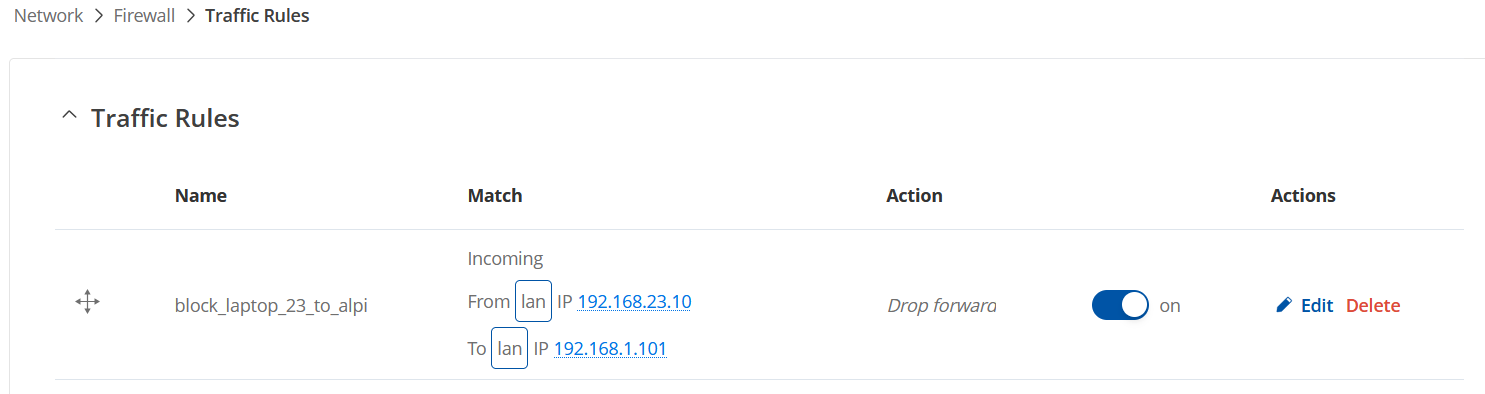
Task: Open source IP 192.168.23.10 link
Action: pyautogui.click(x=634, y=301)
